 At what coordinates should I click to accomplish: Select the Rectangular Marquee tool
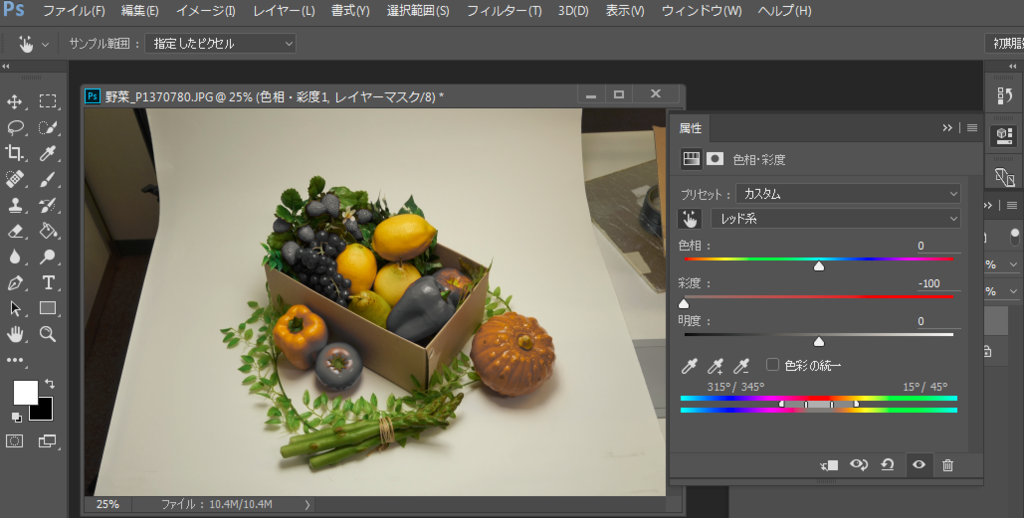click(48, 101)
